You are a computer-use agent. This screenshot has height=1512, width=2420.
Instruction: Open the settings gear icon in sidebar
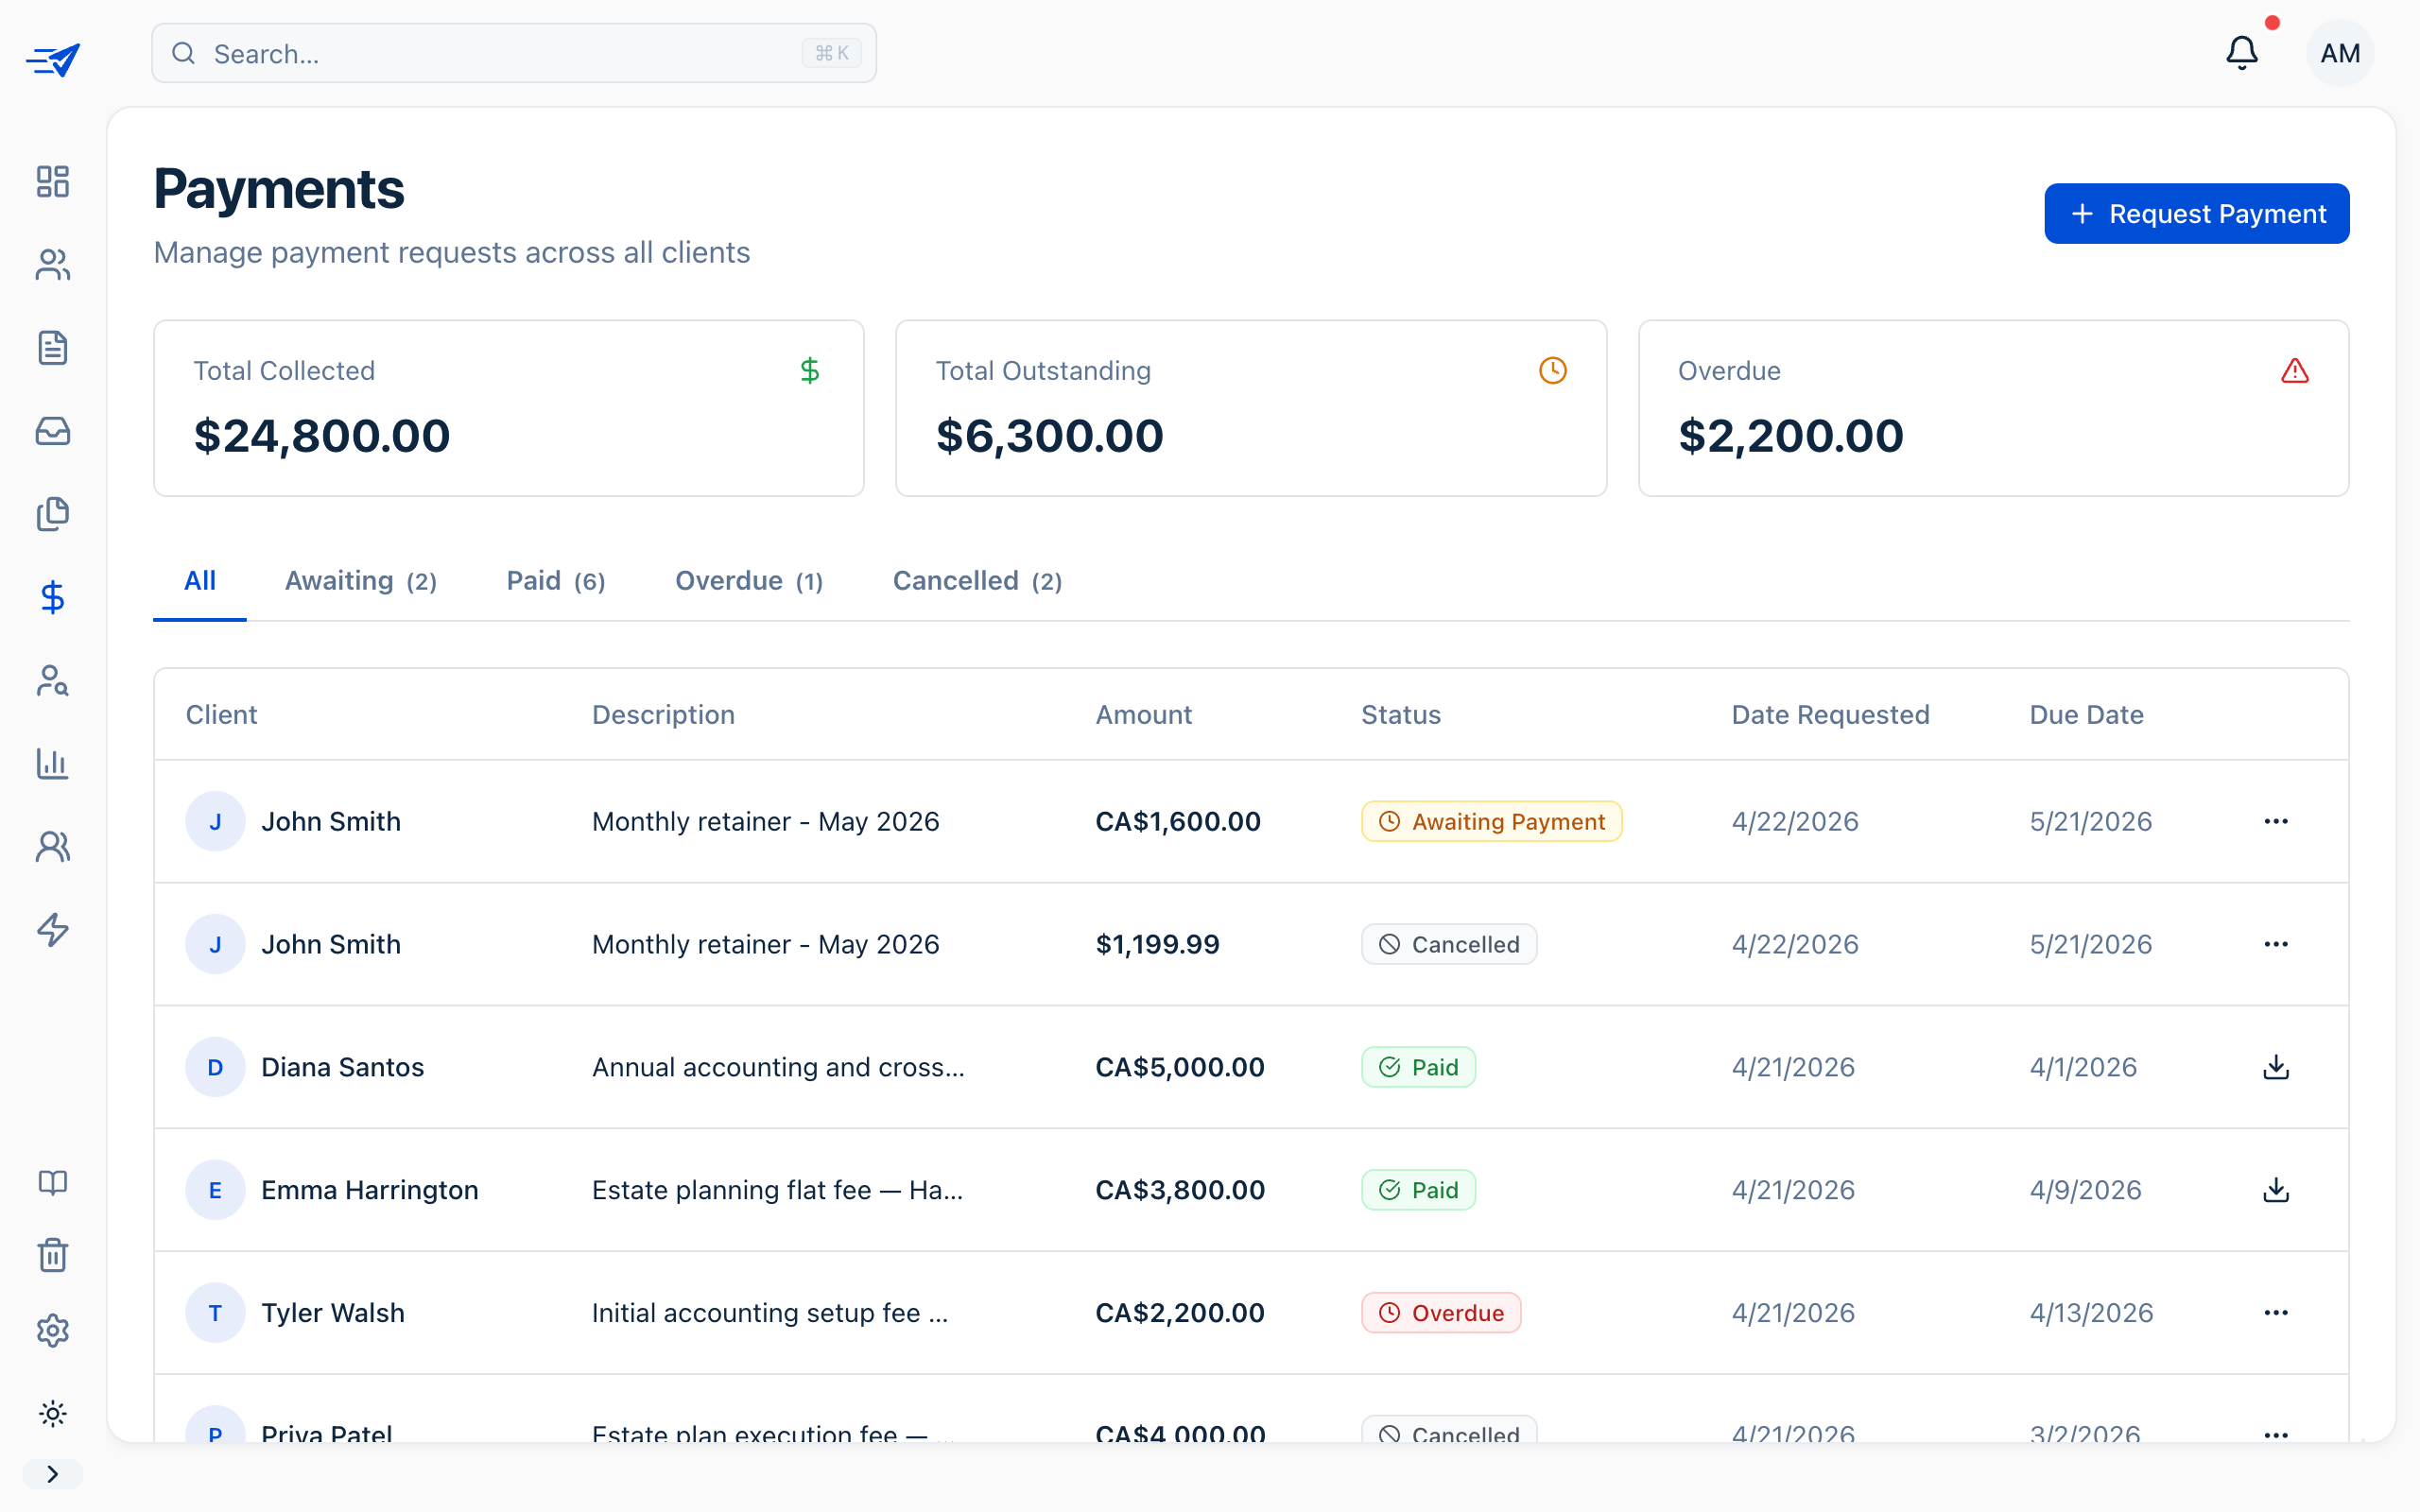[x=52, y=1330]
